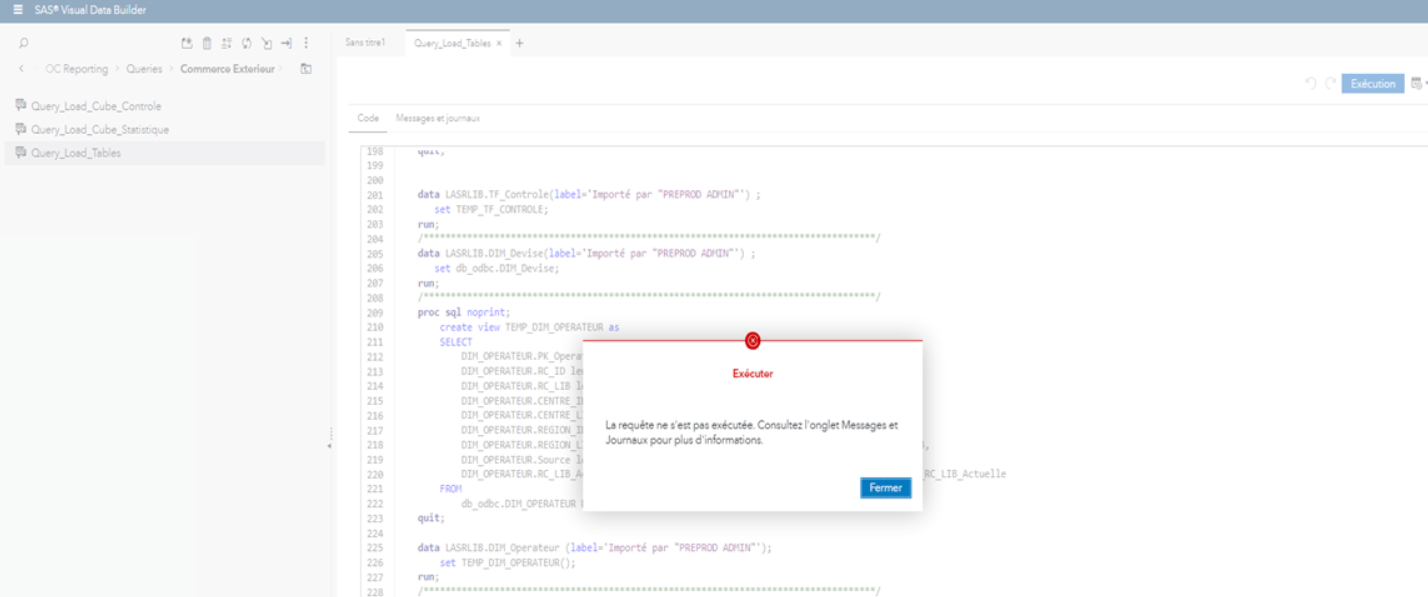Delete selected query using the trash icon
1428x597 pixels.
point(208,42)
